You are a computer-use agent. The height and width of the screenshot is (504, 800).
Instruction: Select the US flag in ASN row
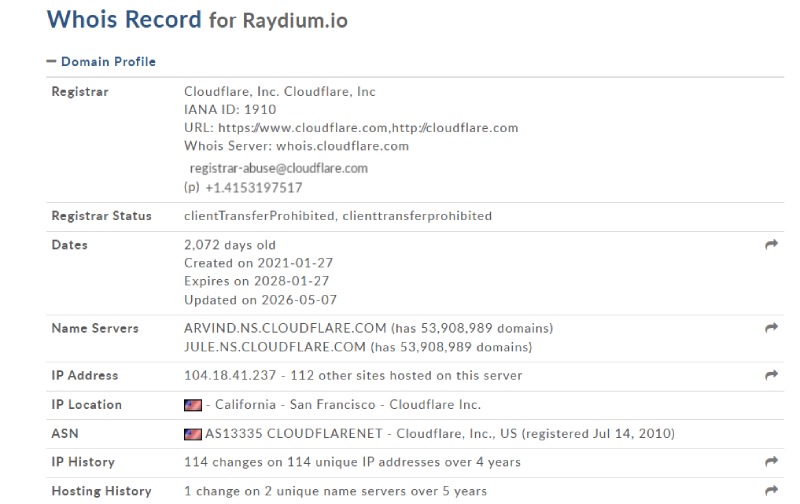click(193, 434)
